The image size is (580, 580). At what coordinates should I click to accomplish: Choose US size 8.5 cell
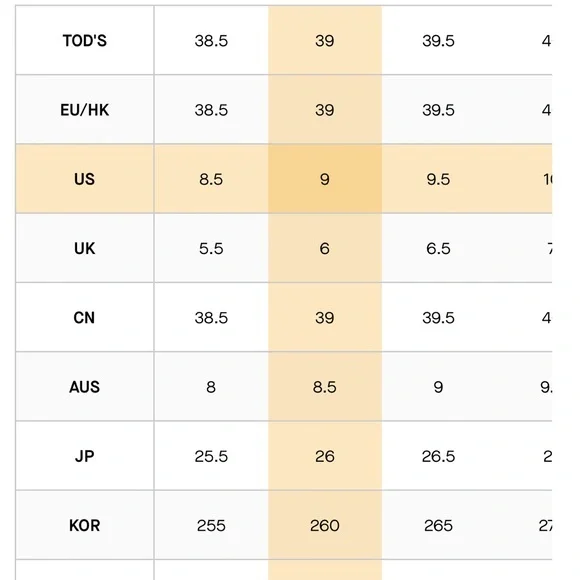point(211,179)
